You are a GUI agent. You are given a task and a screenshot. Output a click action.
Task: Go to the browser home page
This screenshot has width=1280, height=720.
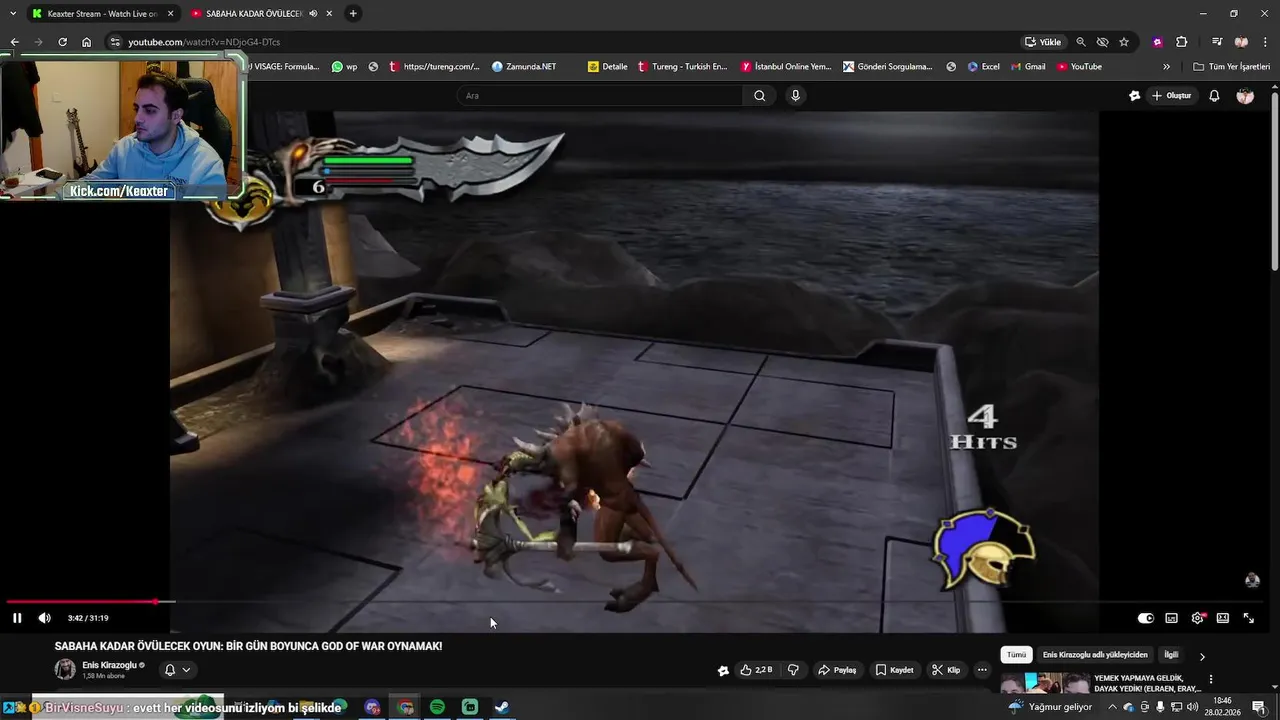tap(86, 42)
